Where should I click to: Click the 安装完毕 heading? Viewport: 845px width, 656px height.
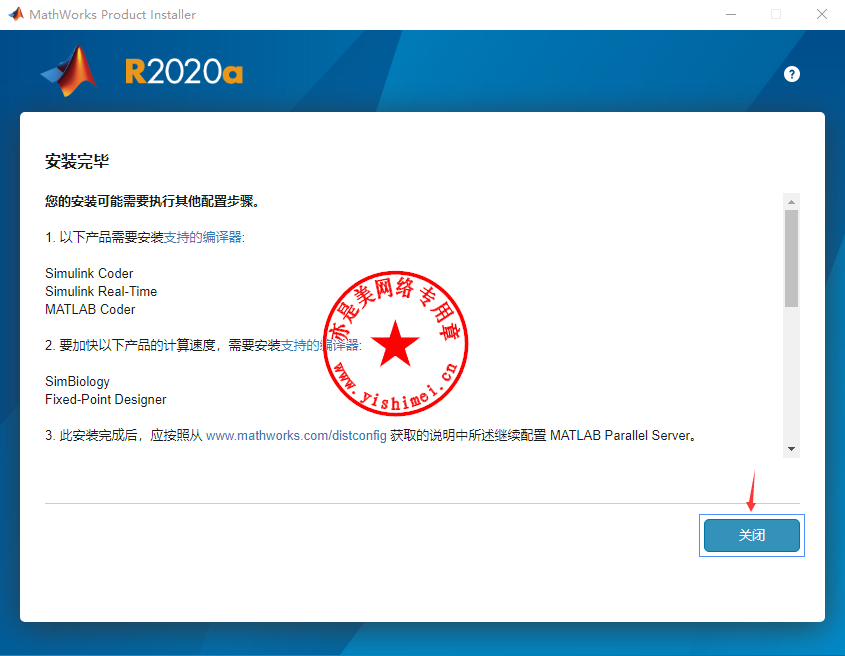(x=77, y=161)
